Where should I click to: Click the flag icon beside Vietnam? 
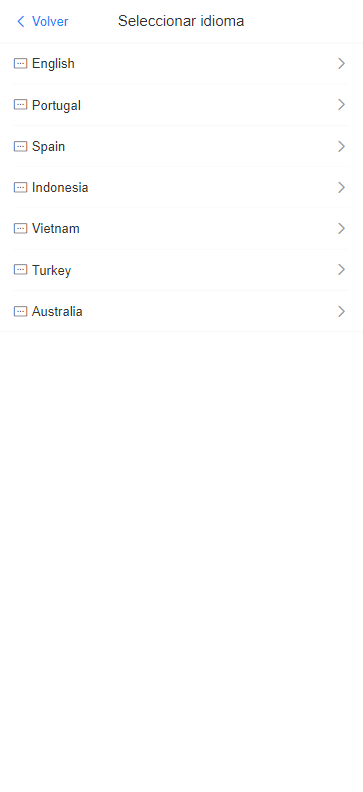[20, 229]
